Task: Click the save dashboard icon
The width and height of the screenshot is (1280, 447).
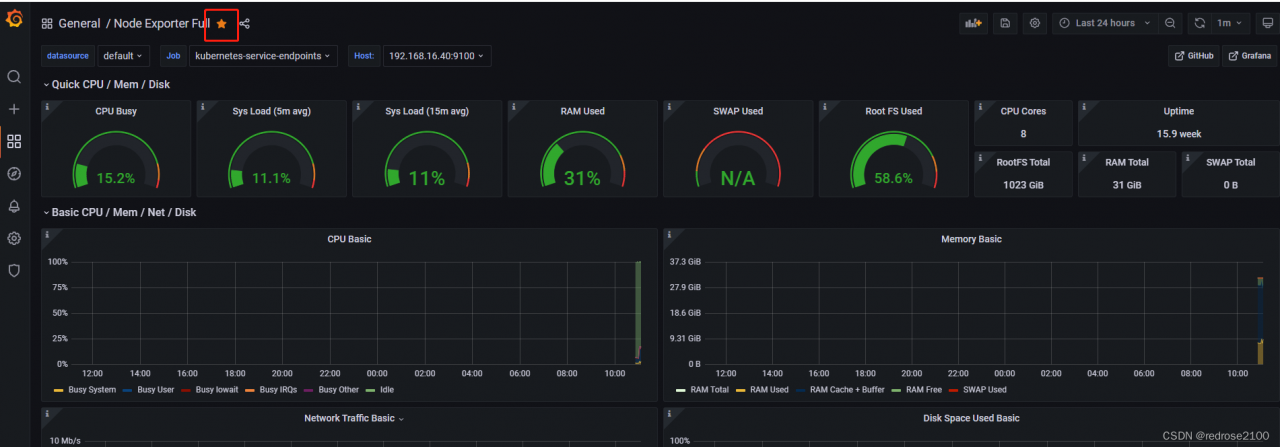Action: point(1005,23)
